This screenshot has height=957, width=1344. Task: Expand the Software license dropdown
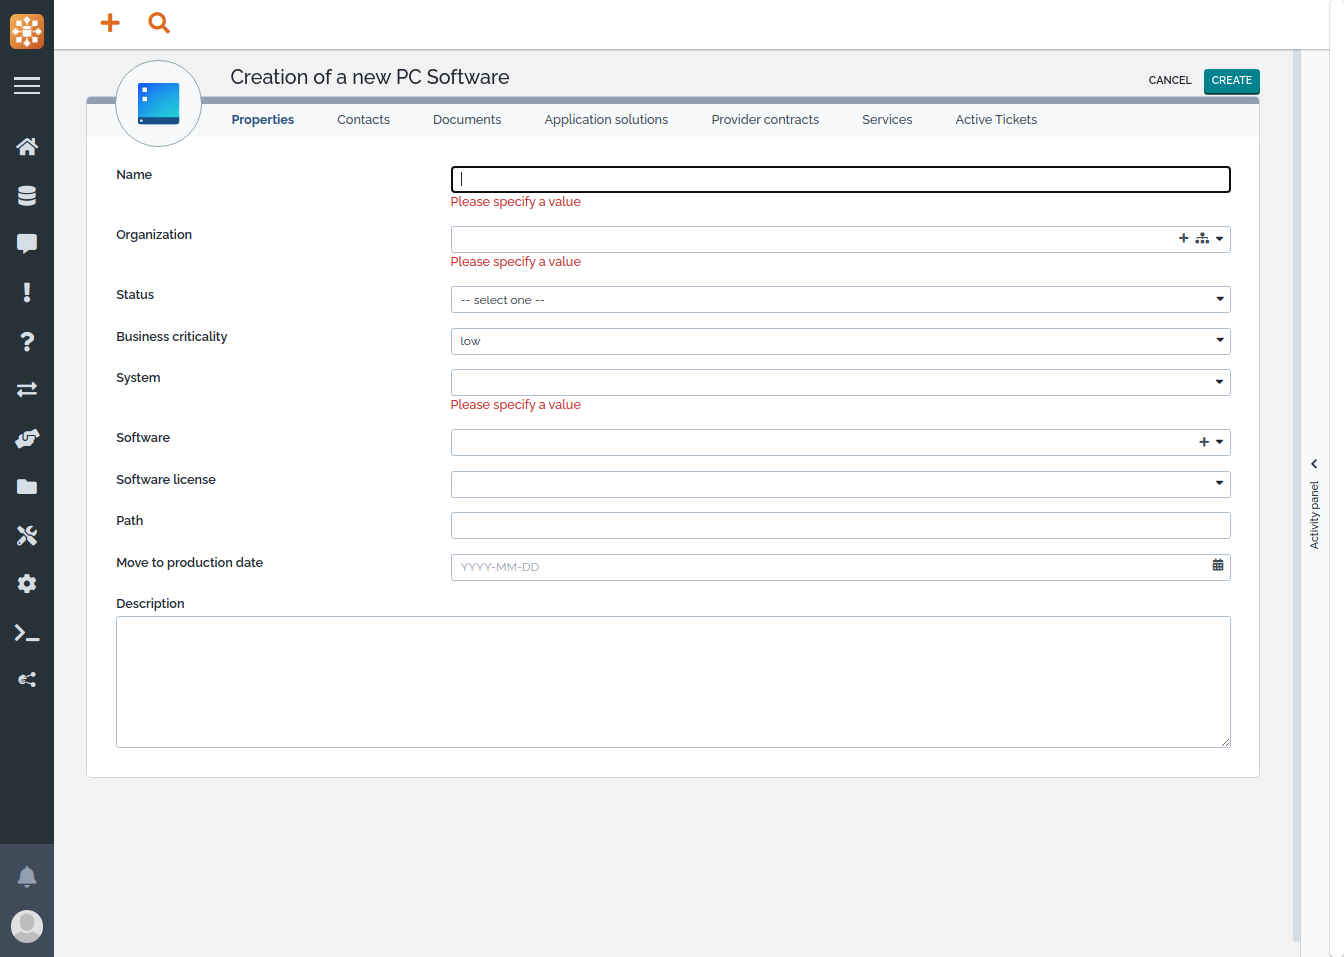(840, 484)
